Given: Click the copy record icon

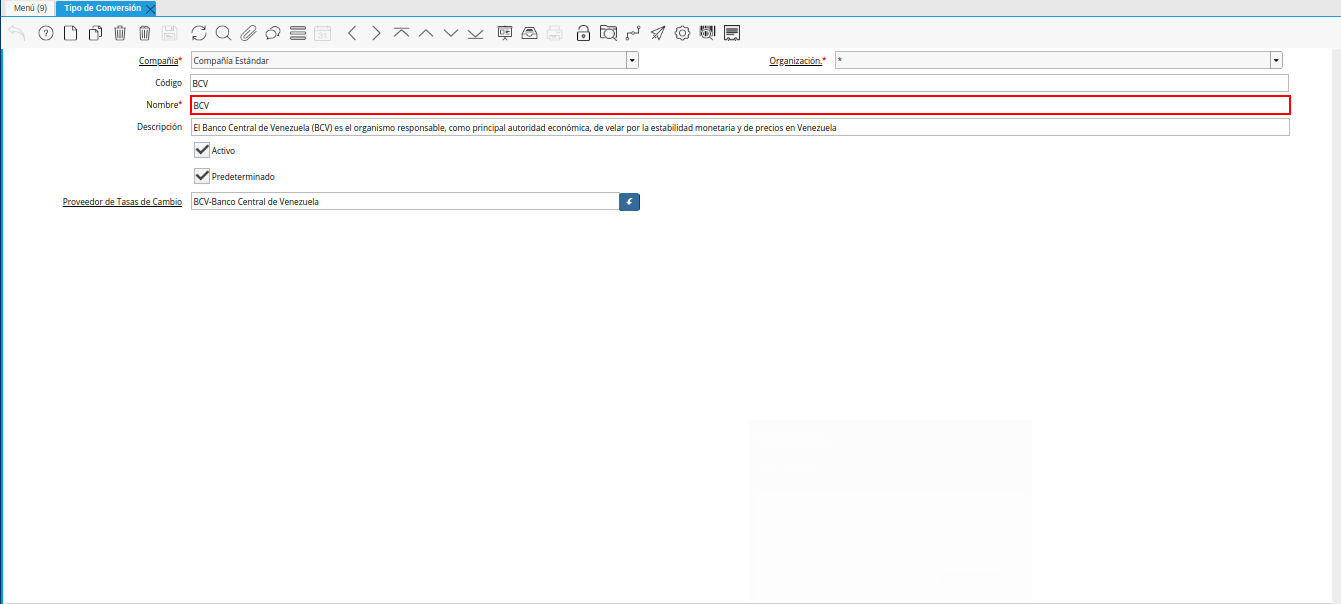Looking at the screenshot, I should [x=95, y=33].
